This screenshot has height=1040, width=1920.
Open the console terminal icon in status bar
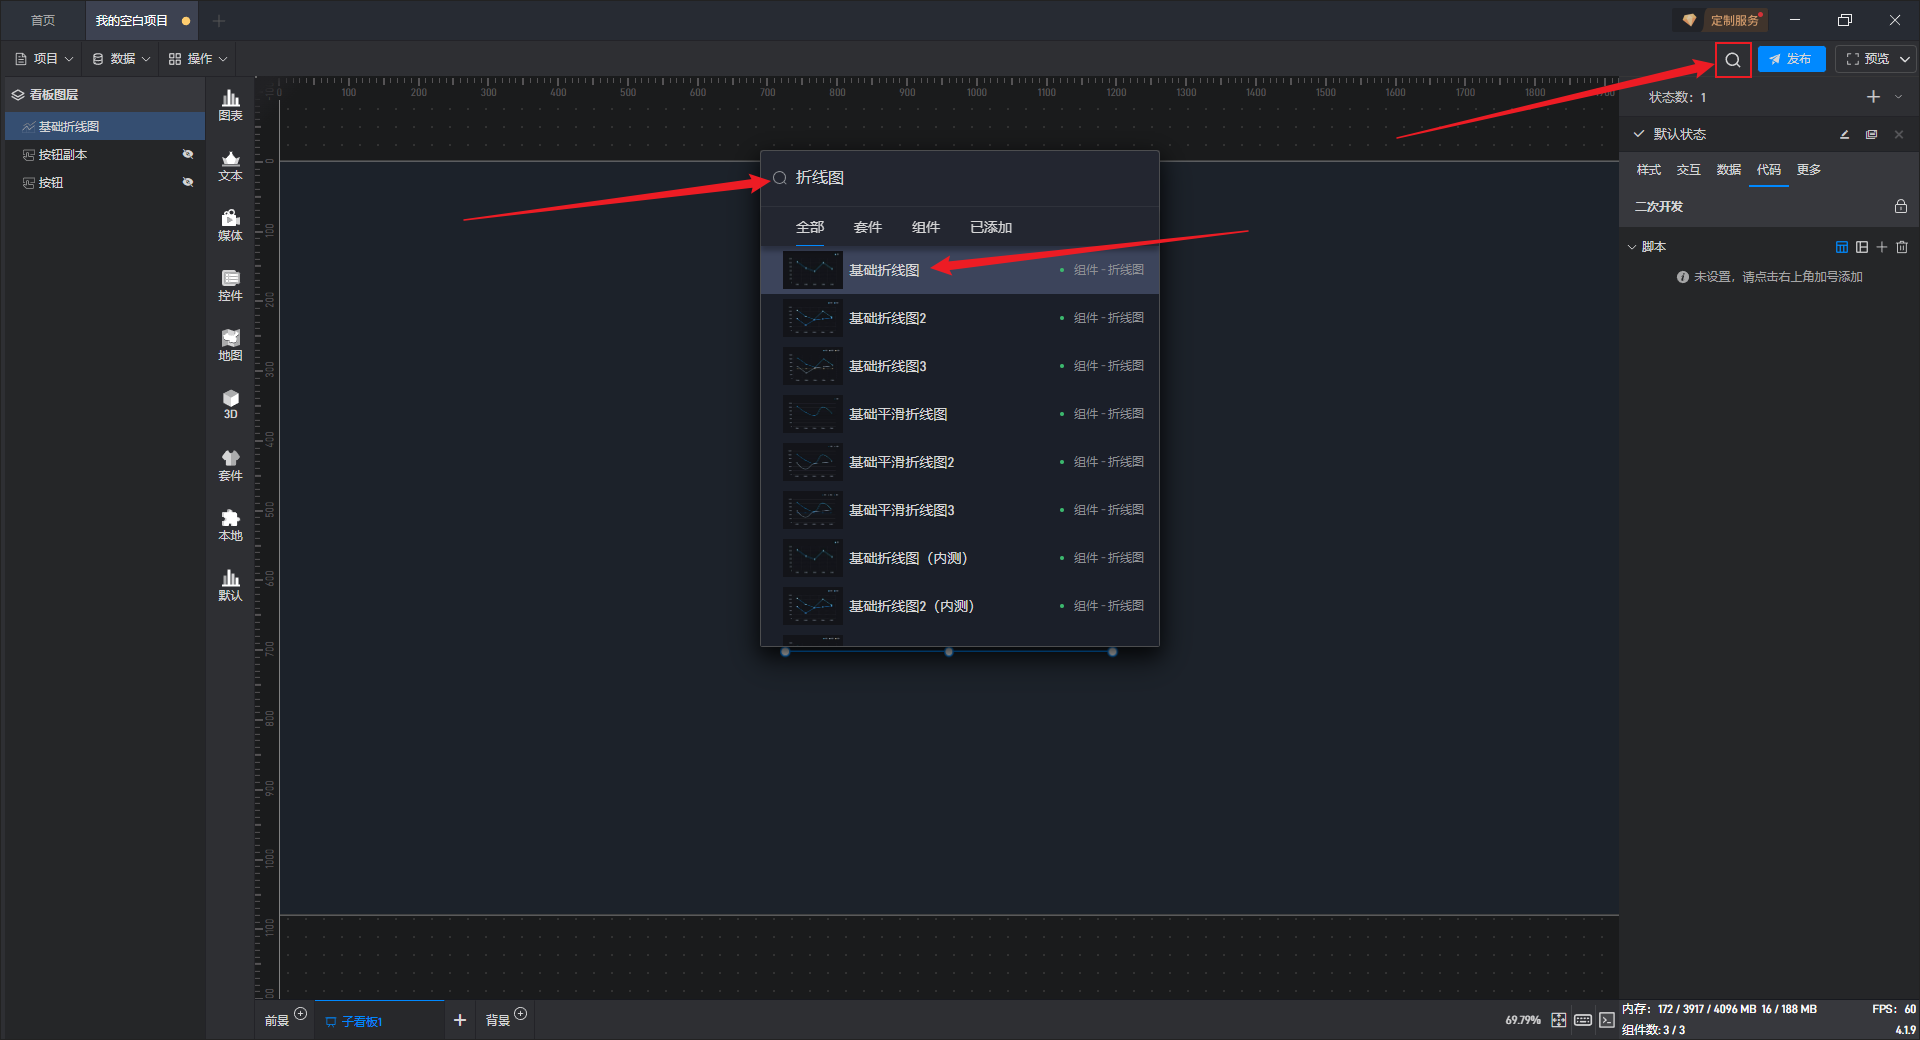(x=1607, y=1020)
